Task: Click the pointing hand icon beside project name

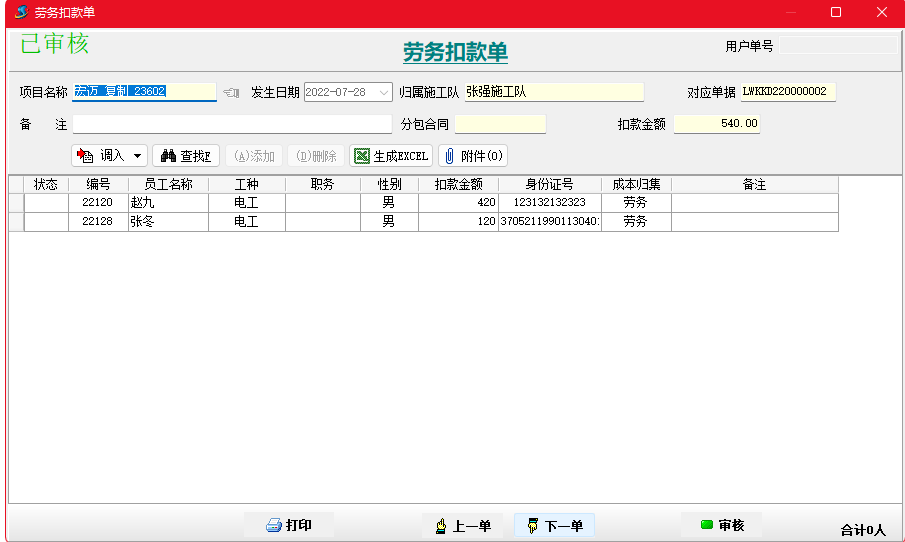Action: point(231,92)
